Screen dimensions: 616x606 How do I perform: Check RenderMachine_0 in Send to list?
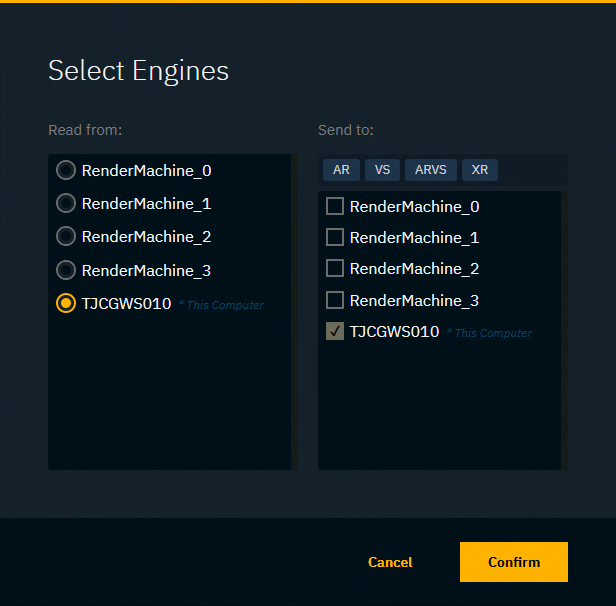(335, 207)
